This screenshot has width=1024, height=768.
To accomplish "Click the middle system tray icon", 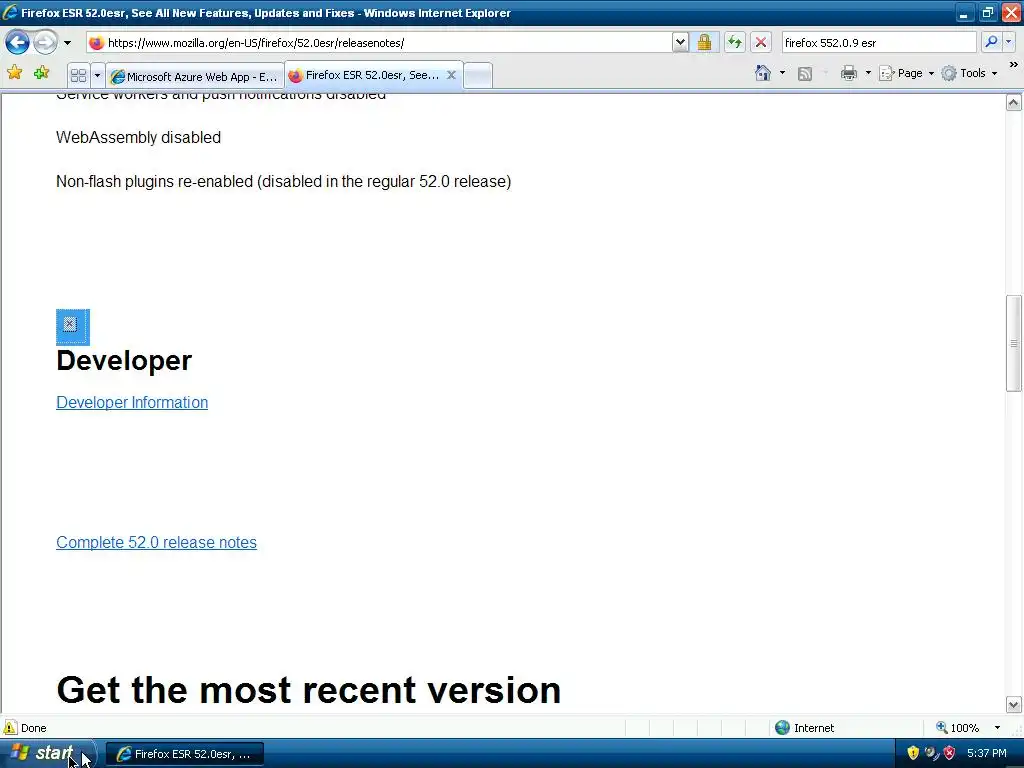I will [931, 753].
